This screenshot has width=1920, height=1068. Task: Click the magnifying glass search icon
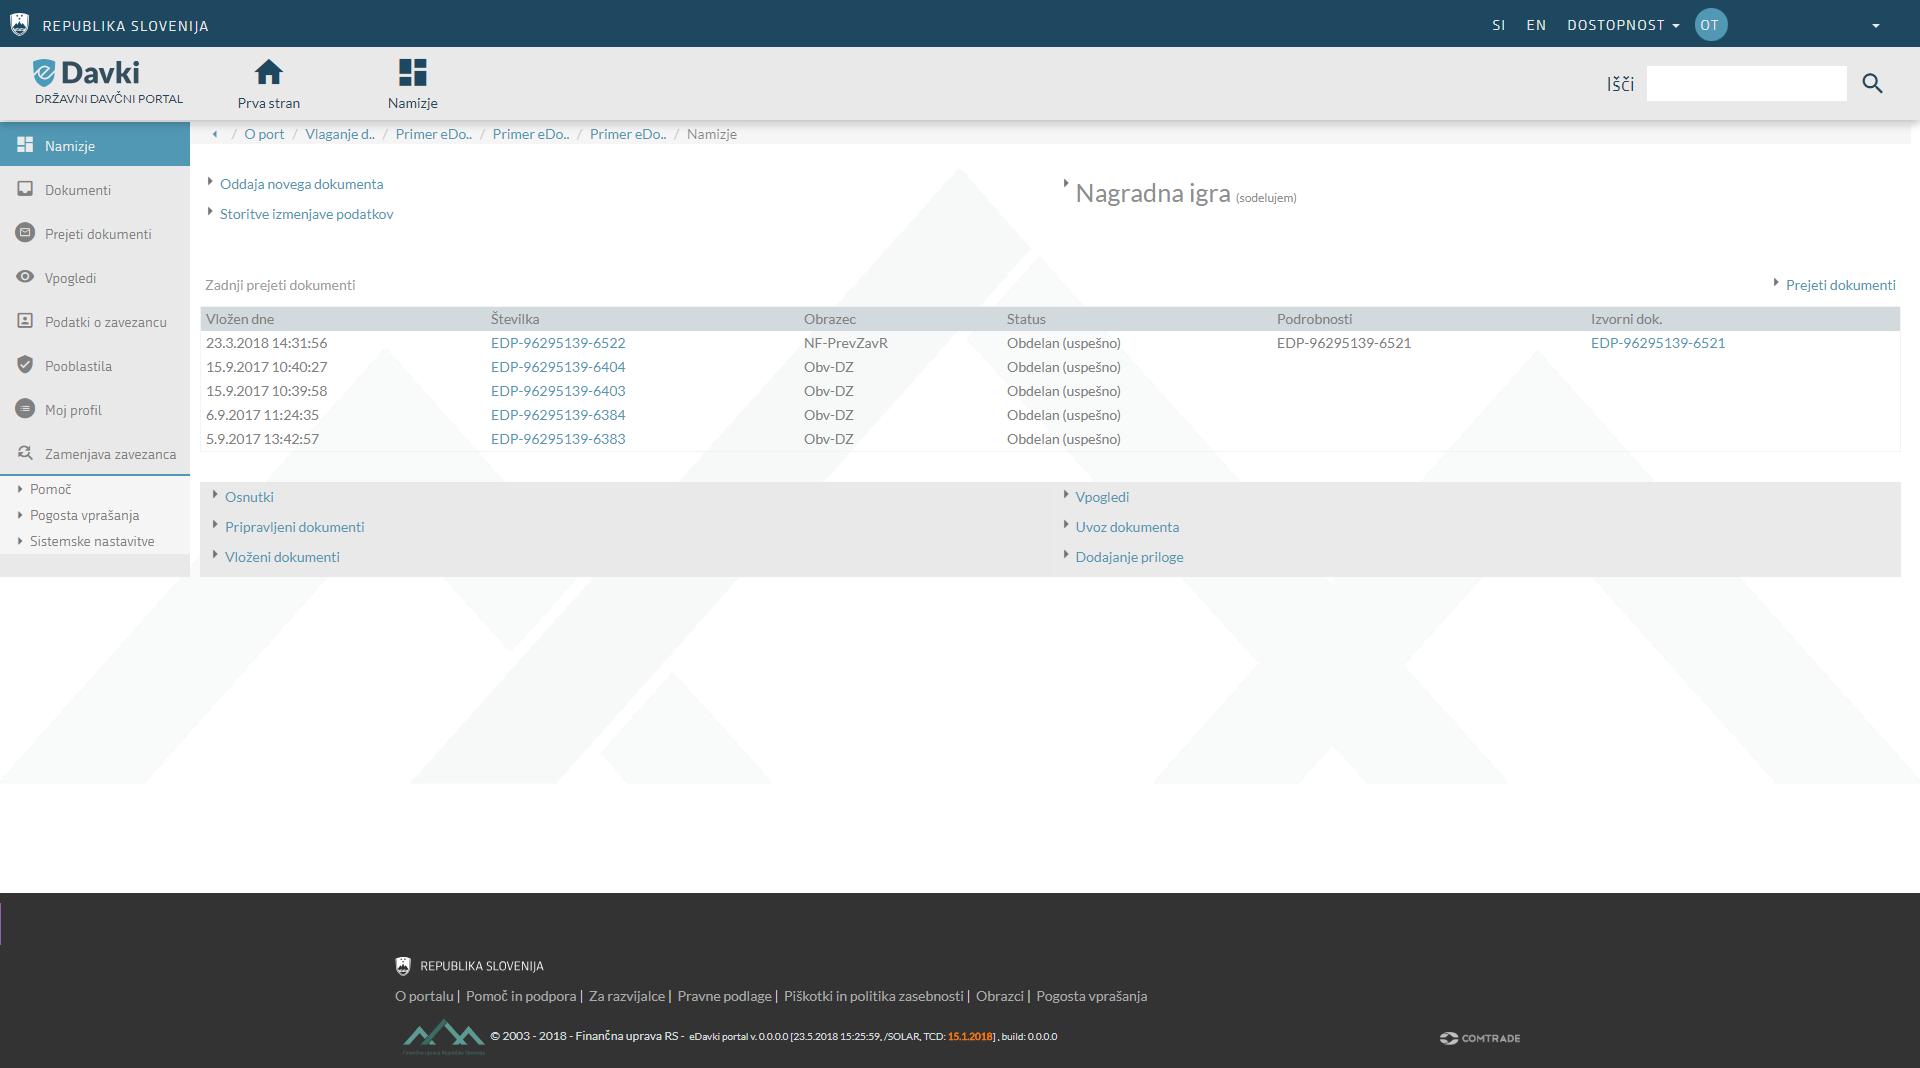click(x=1872, y=84)
